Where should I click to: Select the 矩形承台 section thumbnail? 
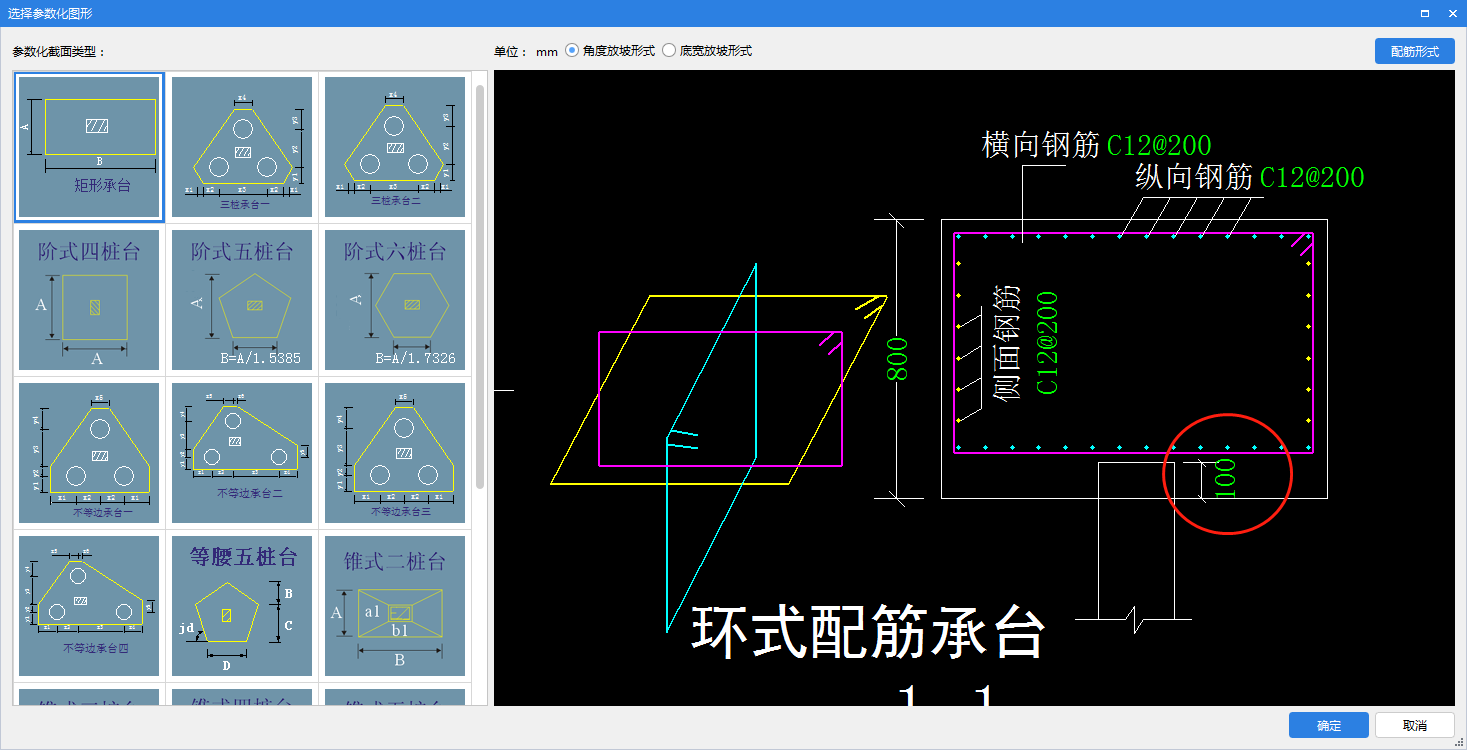click(89, 147)
